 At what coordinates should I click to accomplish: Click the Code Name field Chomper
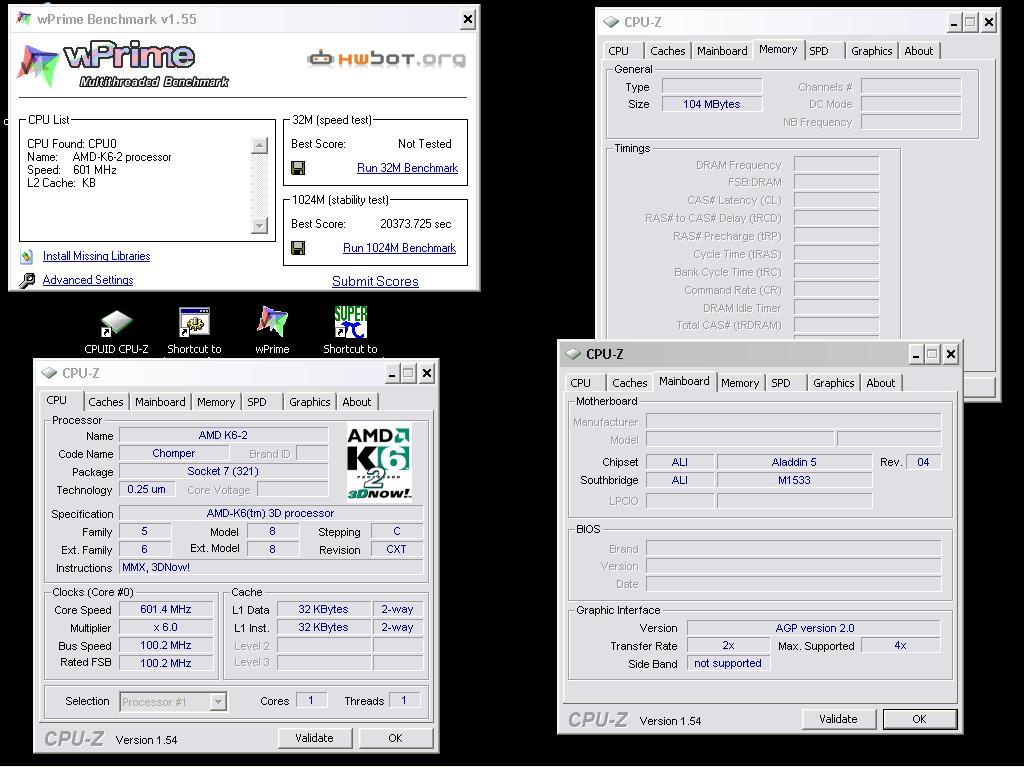pyautogui.click(x=174, y=453)
